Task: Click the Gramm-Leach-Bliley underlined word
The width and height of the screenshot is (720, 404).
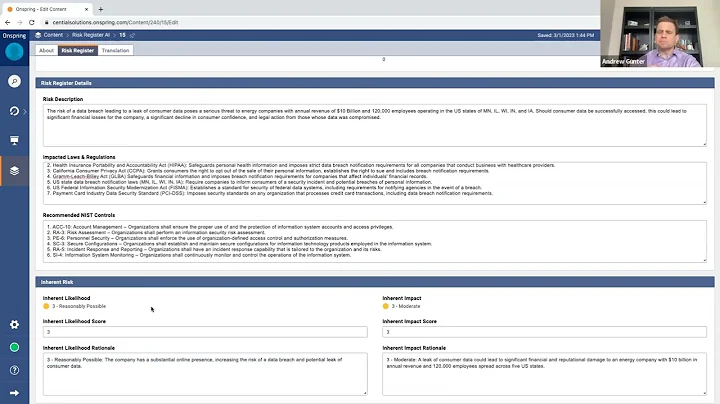Action: [x=76, y=176]
